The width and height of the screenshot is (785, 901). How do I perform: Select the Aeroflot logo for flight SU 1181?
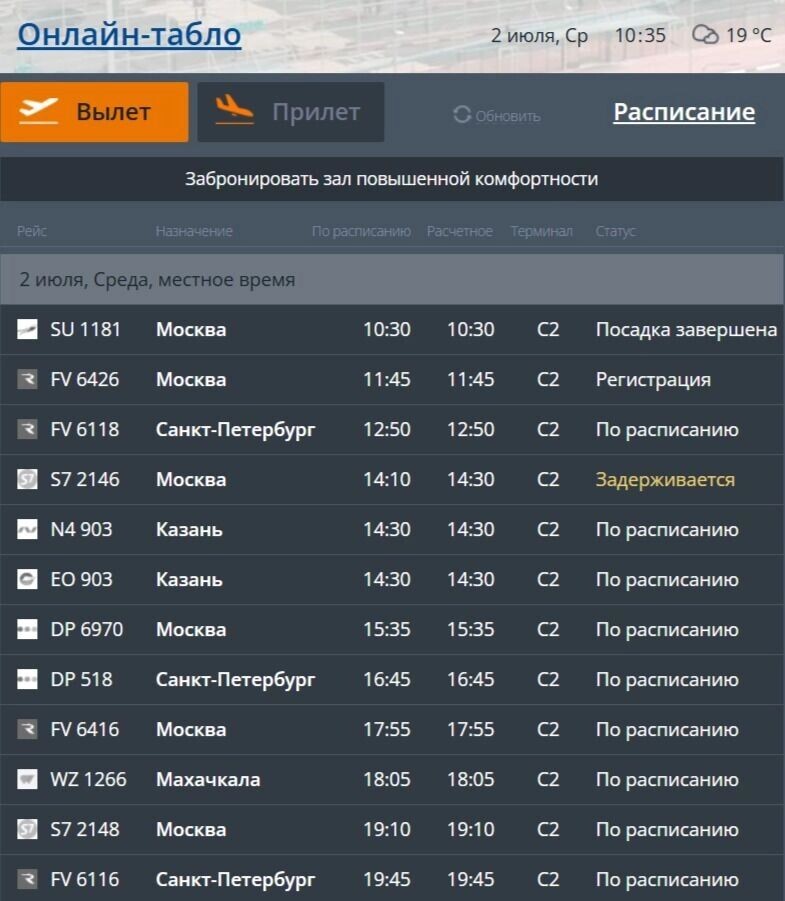click(27, 329)
